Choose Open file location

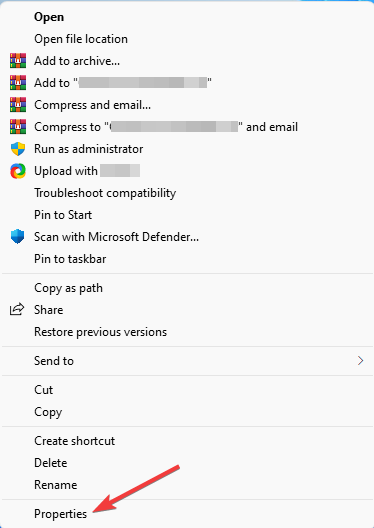pos(81,39)
